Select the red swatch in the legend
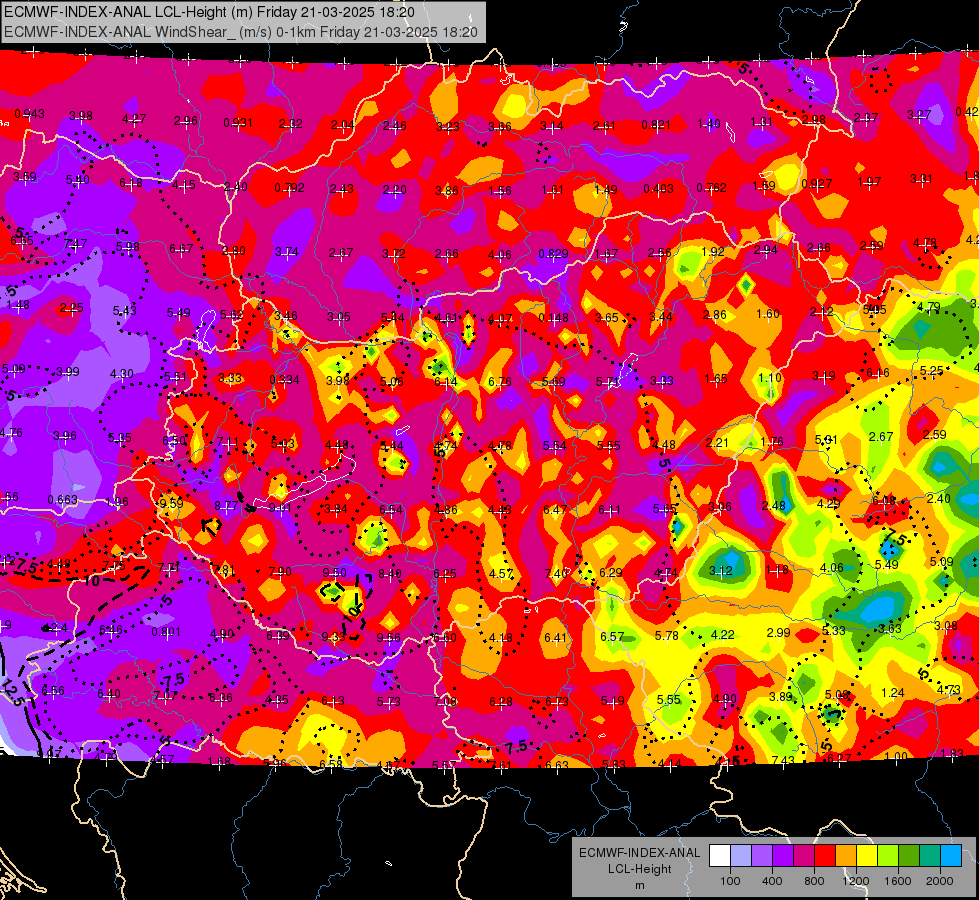Viewport: 979px width, 900px height. [x=824, y=856]
